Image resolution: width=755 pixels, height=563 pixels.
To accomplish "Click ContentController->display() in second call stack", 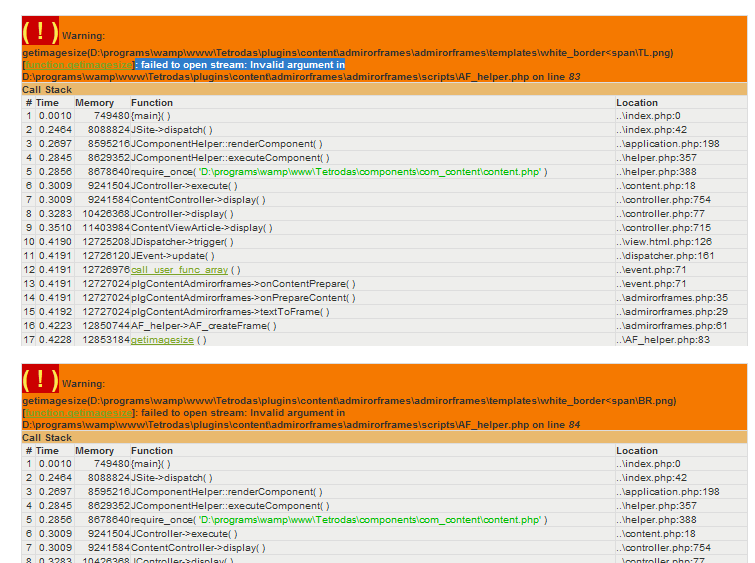I will (198, 548).
